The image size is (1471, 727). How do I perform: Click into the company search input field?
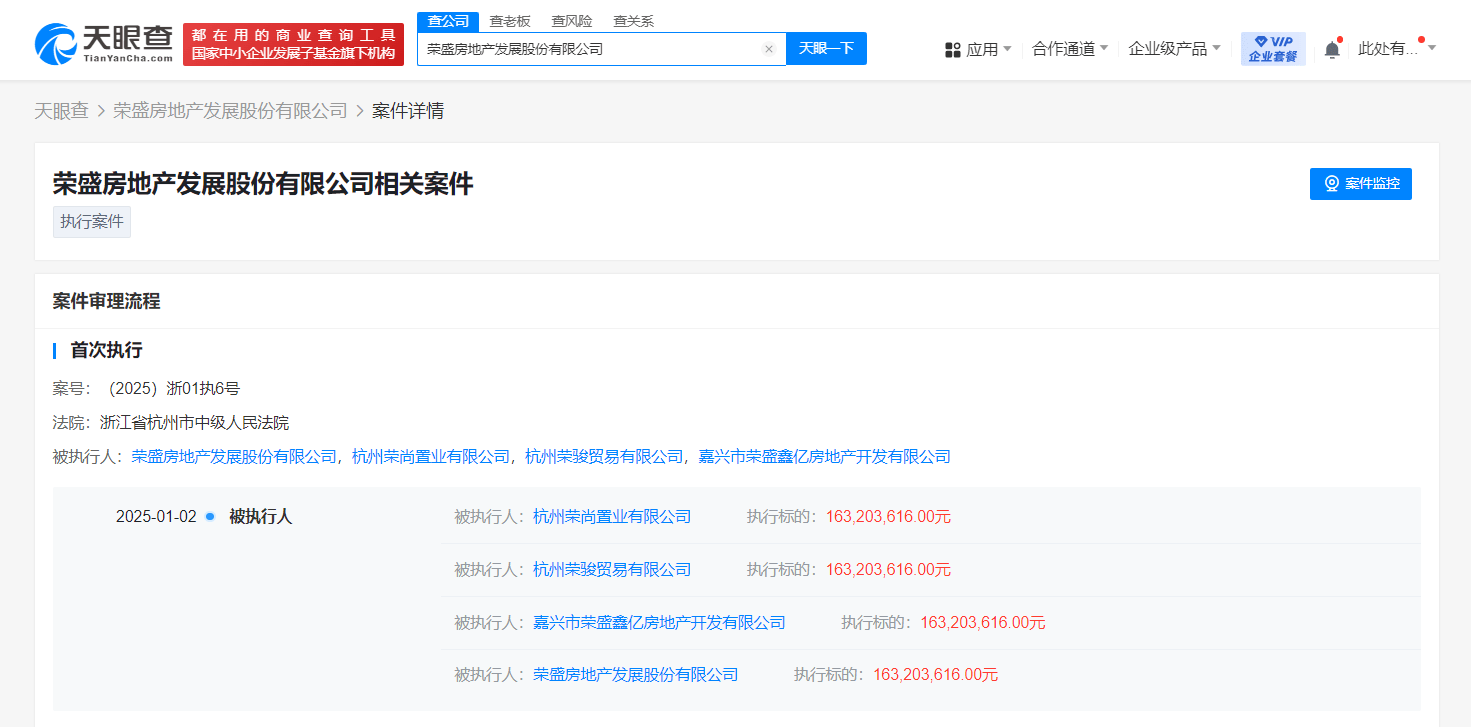coord(590,49)
